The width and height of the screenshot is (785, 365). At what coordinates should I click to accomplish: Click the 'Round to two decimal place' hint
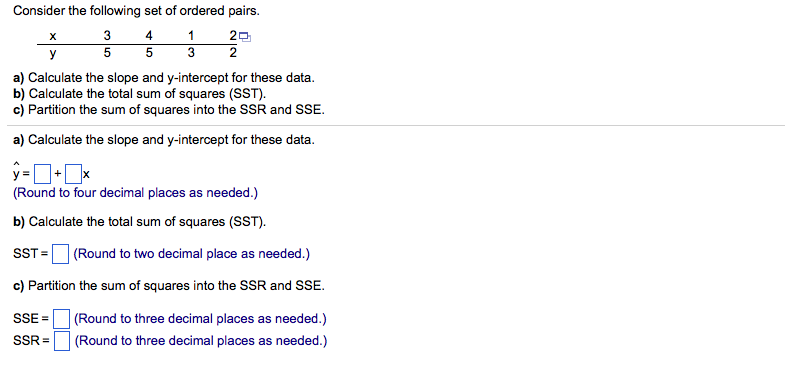click(192, 254)
